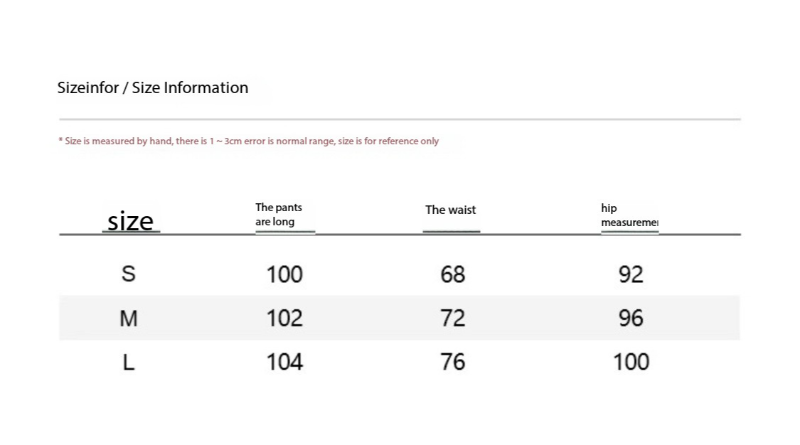Select hip value 100 in L row
This screenshot has width=800, height=445.
(x=631, y=362)
